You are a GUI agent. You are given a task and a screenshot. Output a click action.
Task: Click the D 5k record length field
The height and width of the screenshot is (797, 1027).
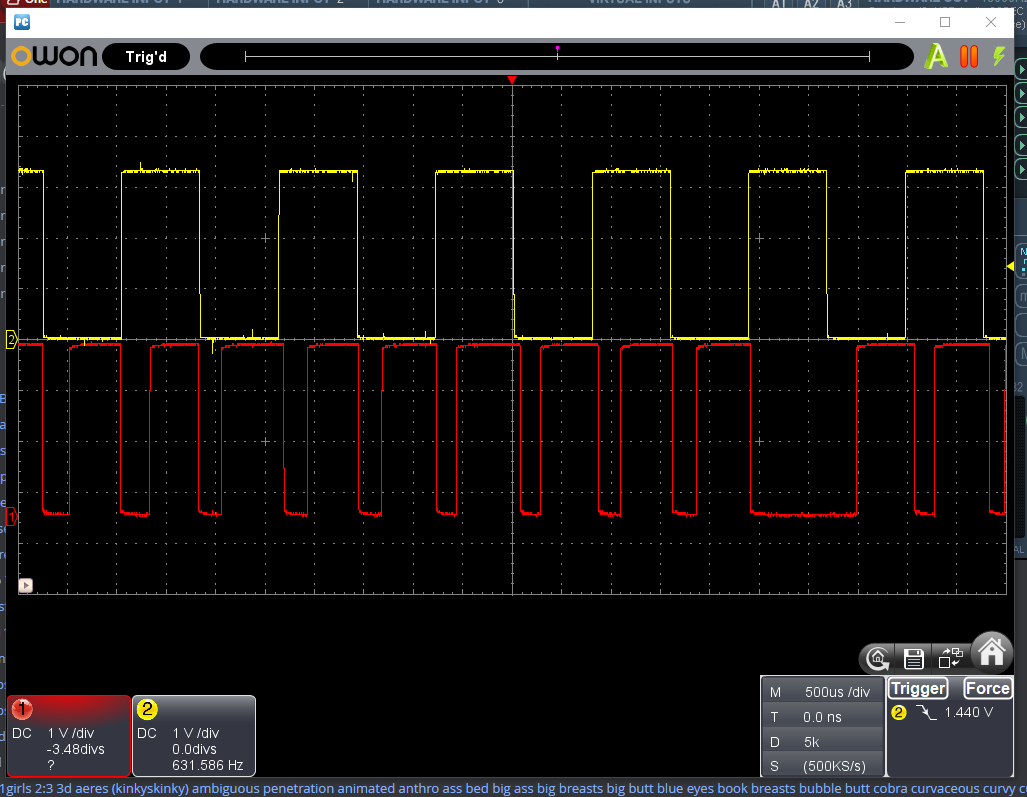(x=823, y=742)
